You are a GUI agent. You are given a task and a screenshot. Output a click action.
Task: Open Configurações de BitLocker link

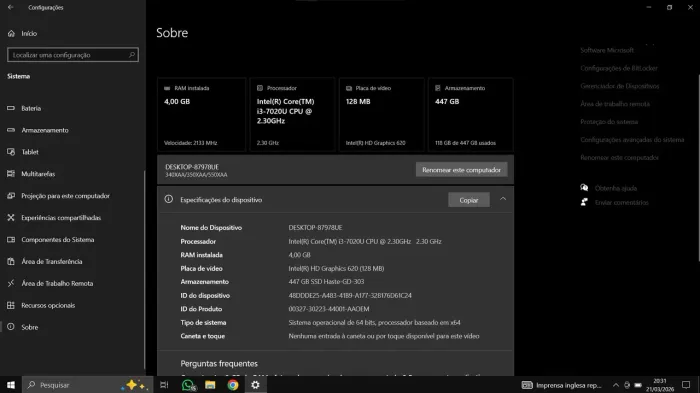click(619, 68)
